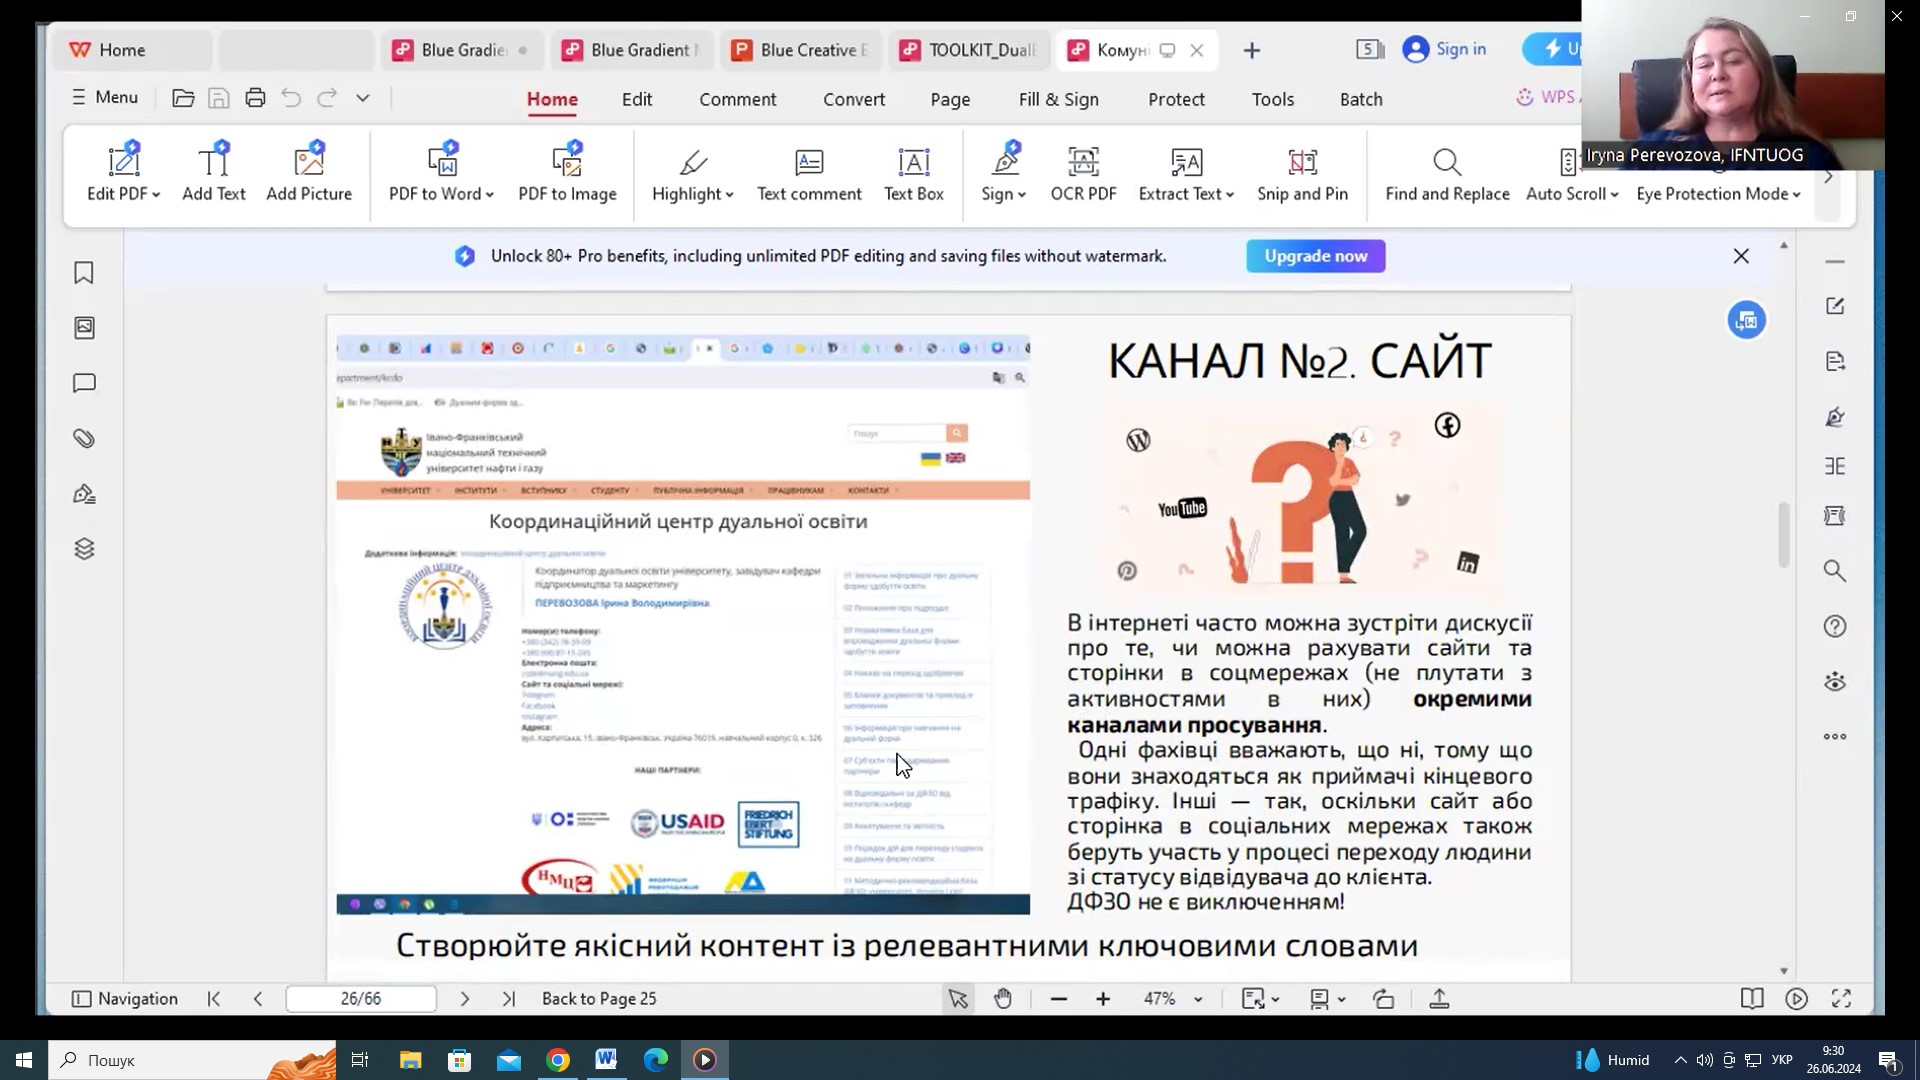Open search in right sidebar
Image resolution: width=1920 pixels, height=1080 pixels.
[1834, 571]
